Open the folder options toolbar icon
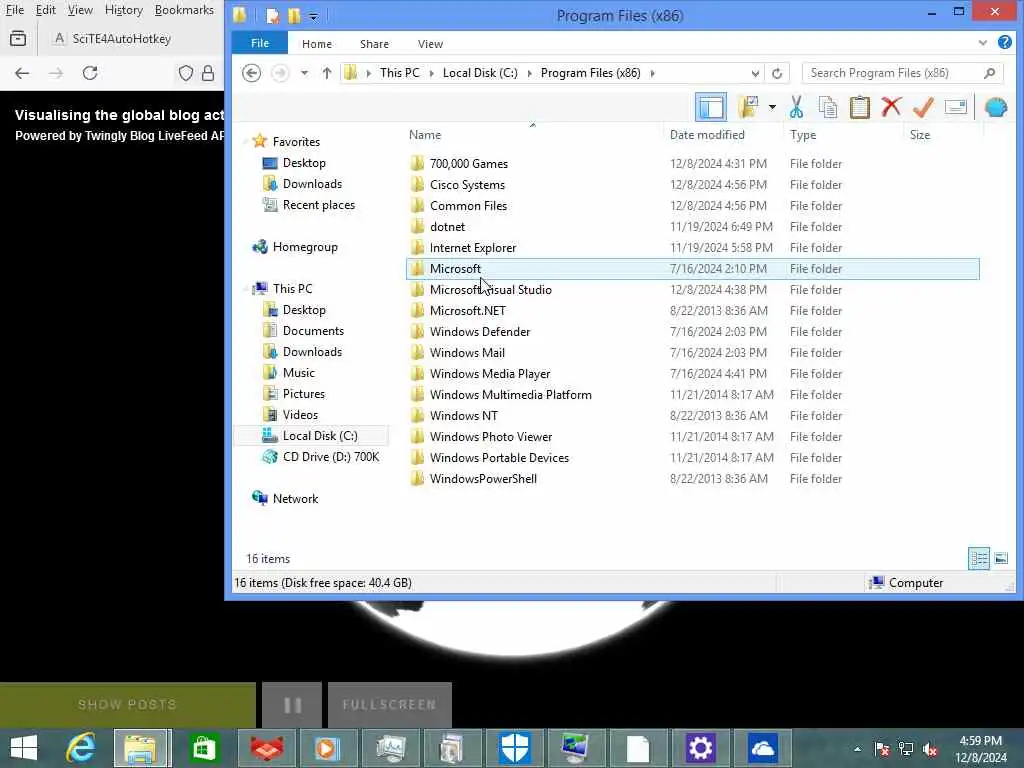The width and height of the screenshot is (1024, 768). [x=748, y=107]
